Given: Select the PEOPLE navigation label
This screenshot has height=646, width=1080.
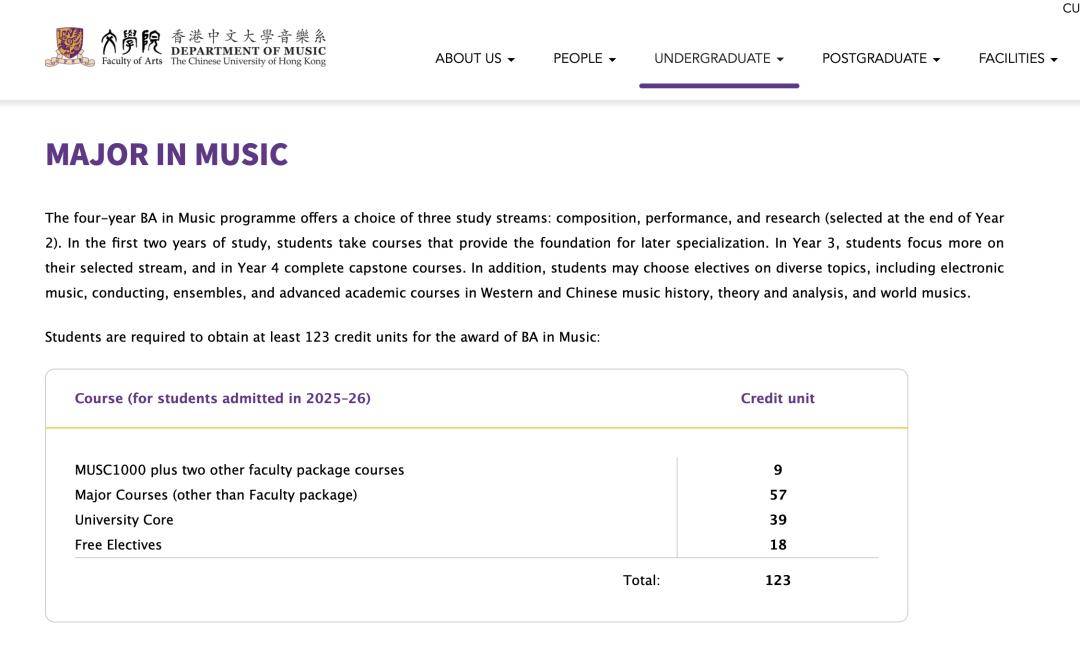Looking at the screenshot, I should click(578, 59).
